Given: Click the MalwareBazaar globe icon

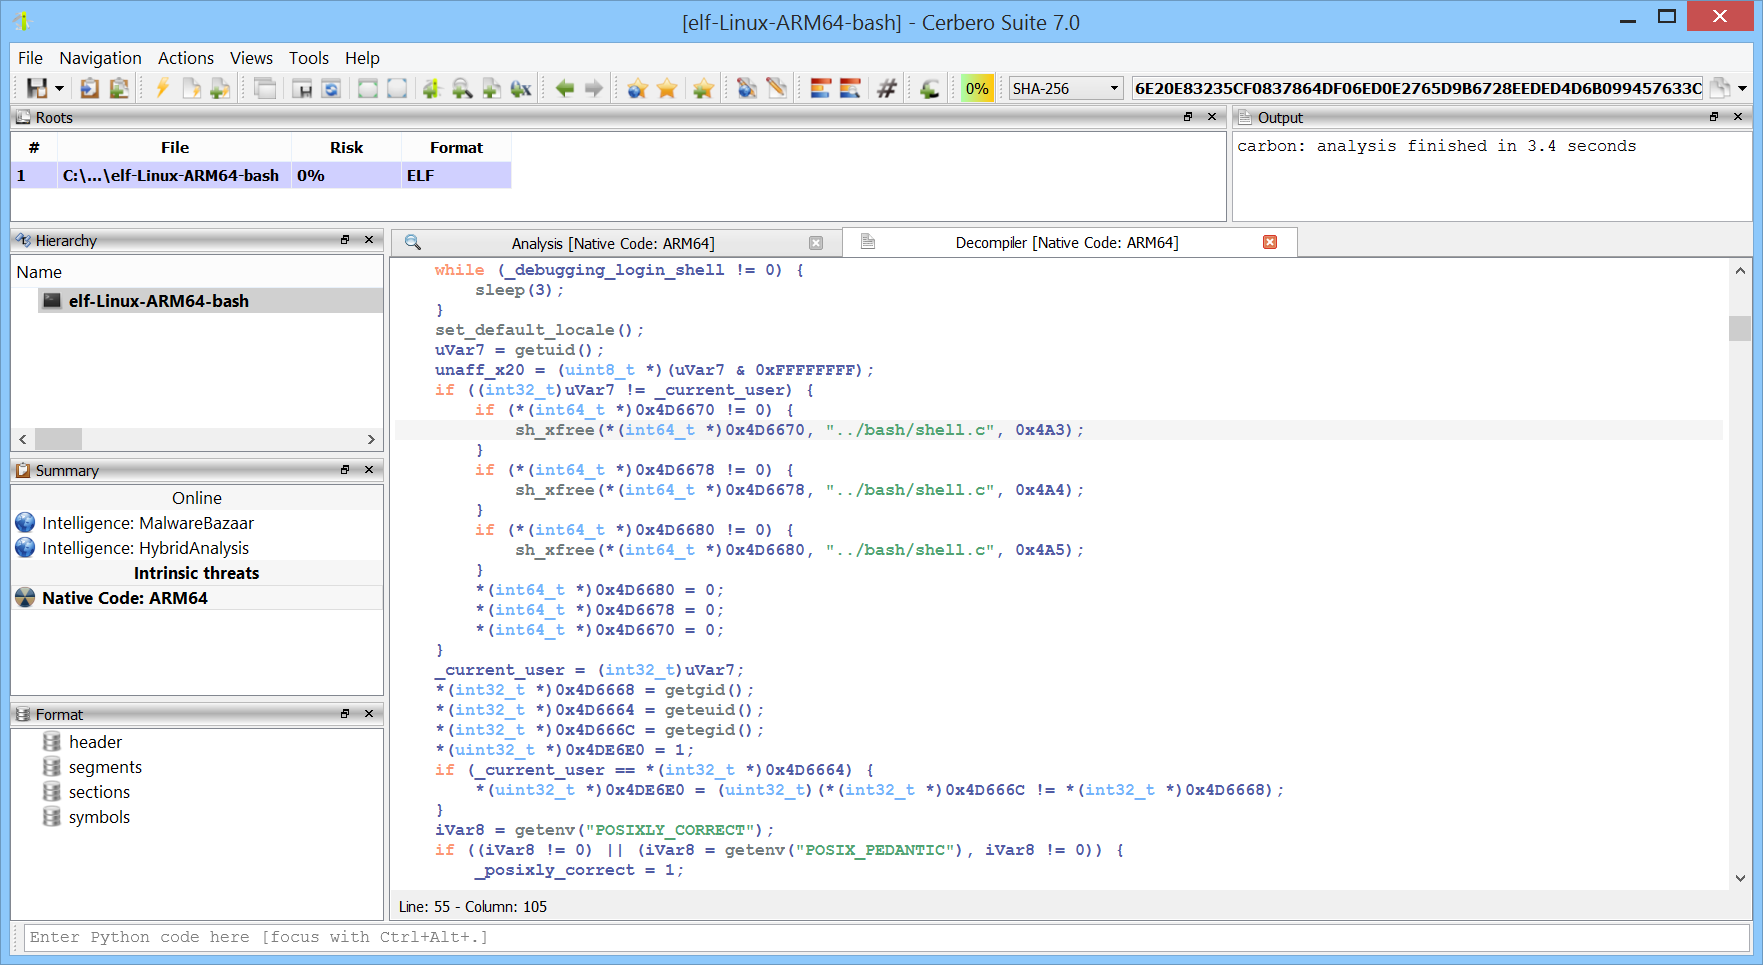Looking at the screenshot, I should (26, 523).
